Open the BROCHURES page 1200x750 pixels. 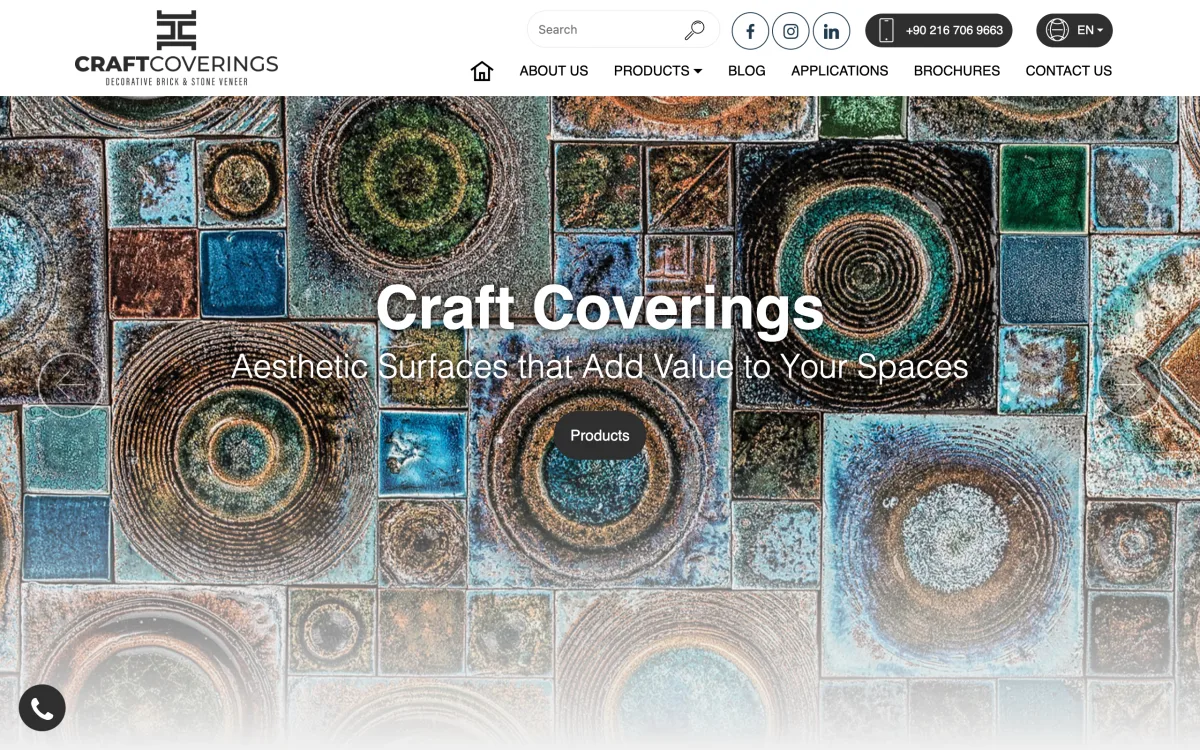click(x=957, y=71)
